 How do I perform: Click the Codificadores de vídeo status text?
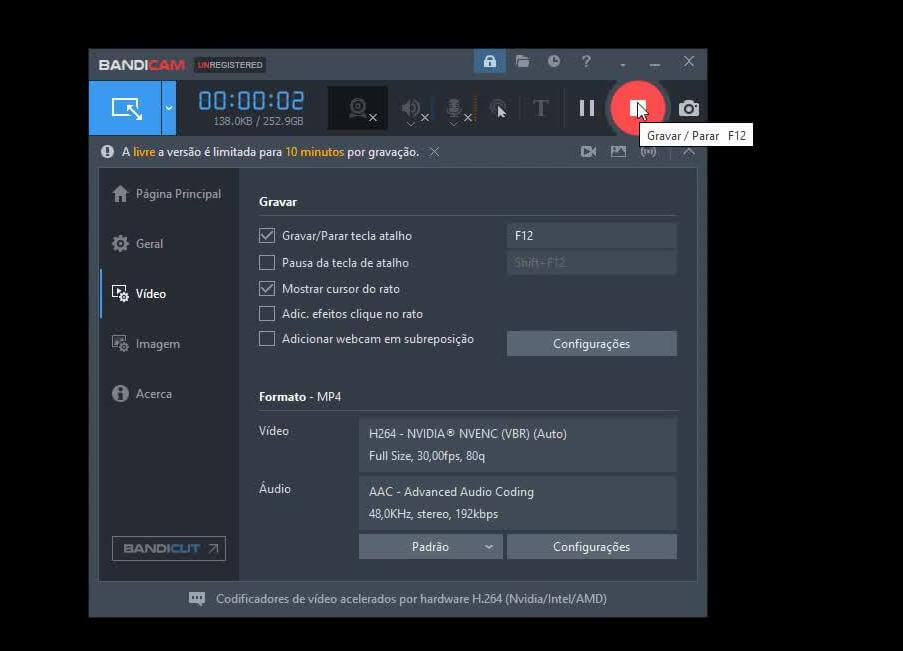(x=411, y=599)
